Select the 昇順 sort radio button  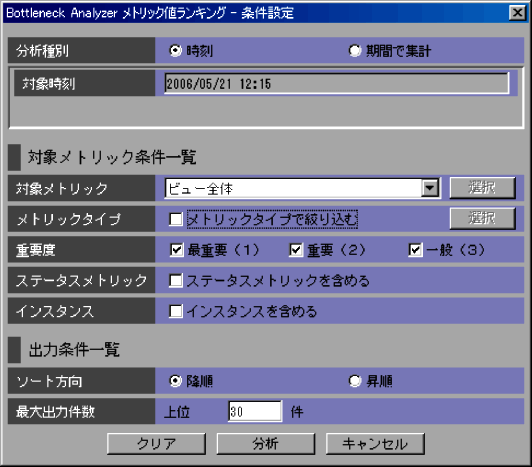click(x=355, y=381)
